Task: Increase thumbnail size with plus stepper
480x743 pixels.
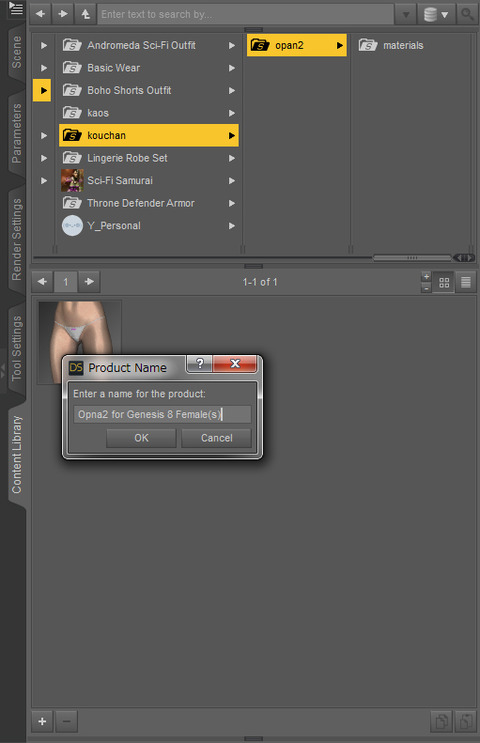Action: coord(426,277)
